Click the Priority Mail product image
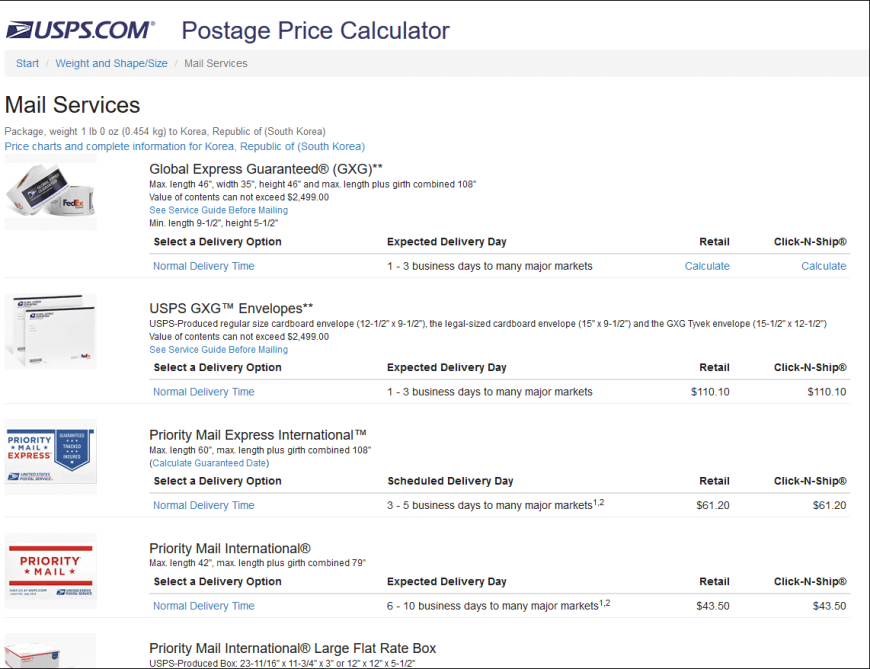This screenshot has width=870, height=669. [50, 571]
